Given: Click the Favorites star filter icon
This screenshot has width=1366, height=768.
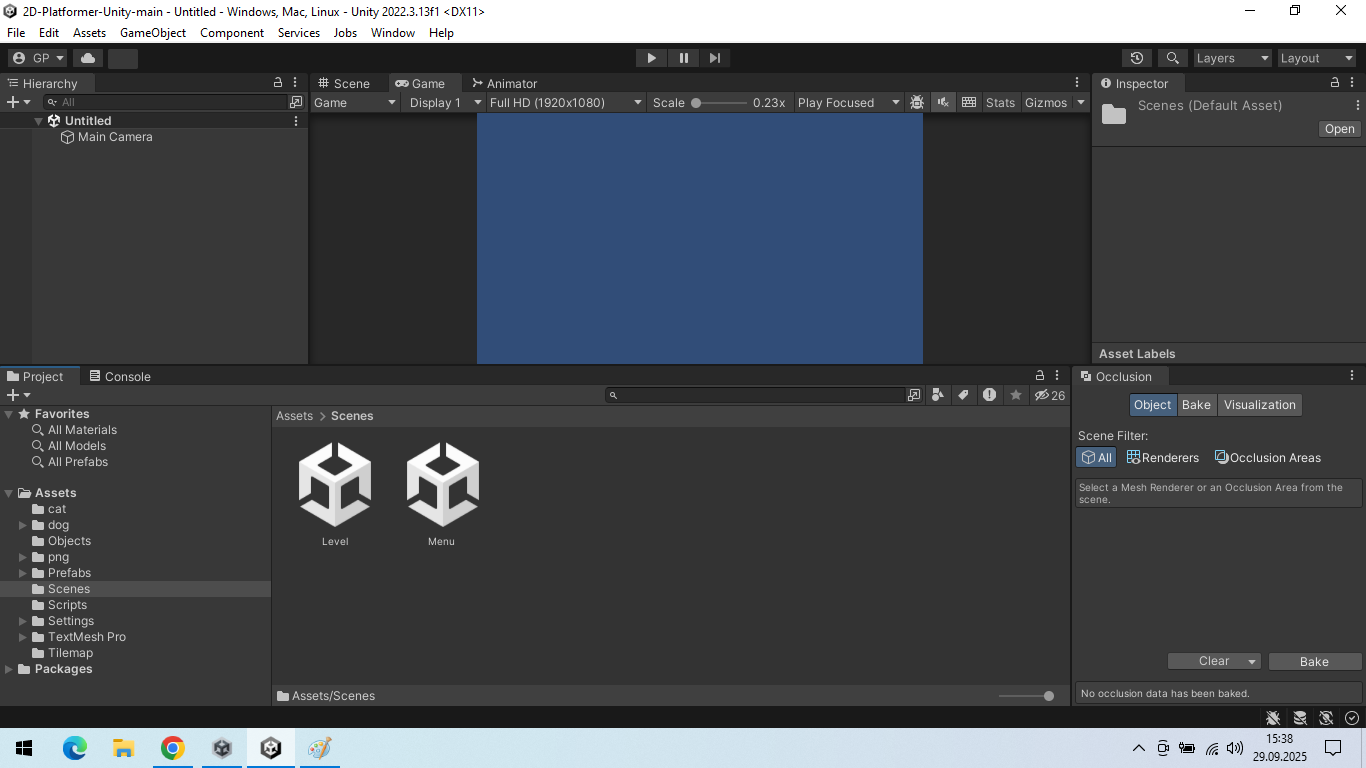Looking at the screenshot, I should 1016,395.
